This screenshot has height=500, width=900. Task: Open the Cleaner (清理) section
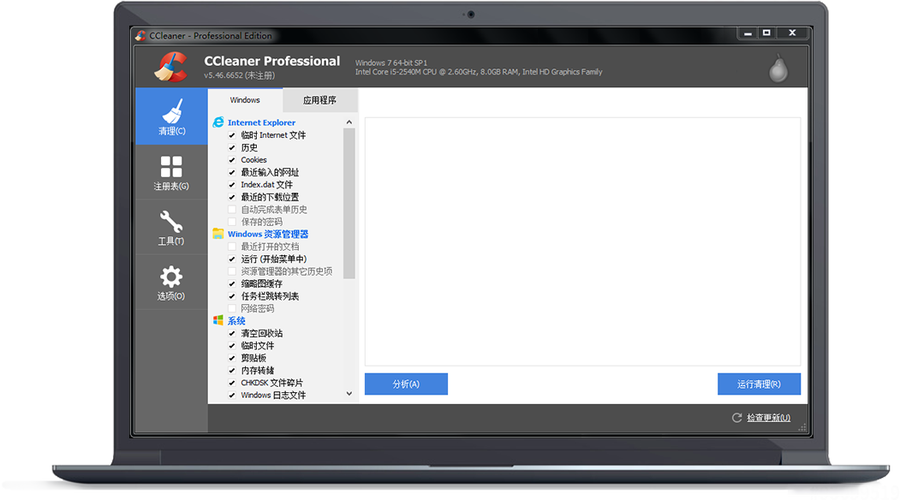point(172,117)
